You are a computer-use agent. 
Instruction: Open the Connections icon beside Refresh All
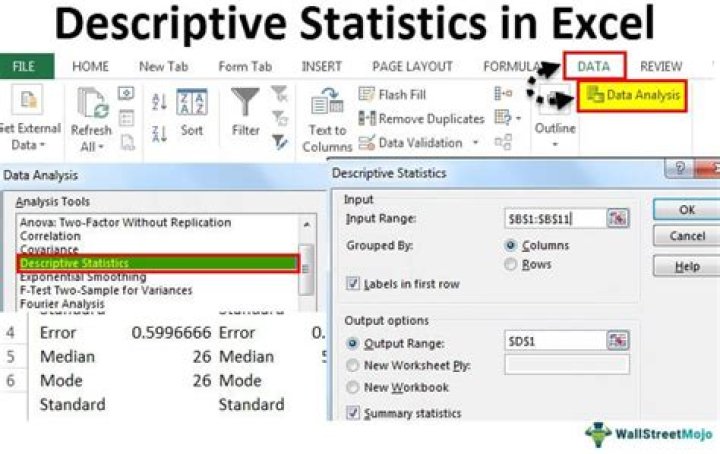(x=126, y=94)
